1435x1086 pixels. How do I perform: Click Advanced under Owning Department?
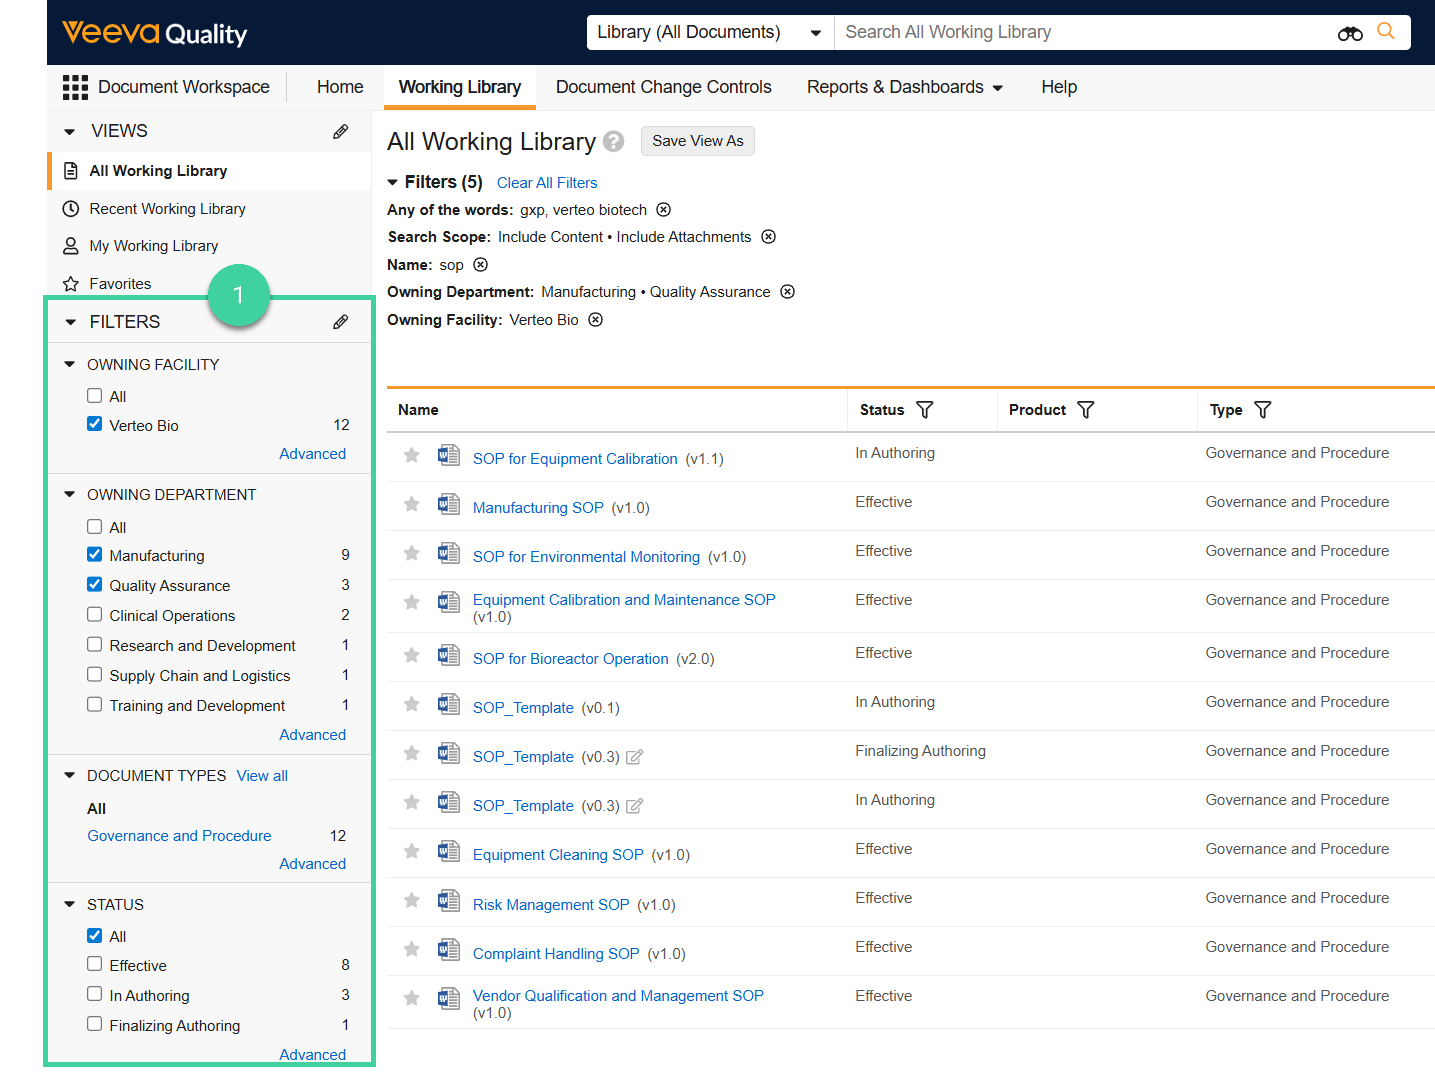click(313, 735)
